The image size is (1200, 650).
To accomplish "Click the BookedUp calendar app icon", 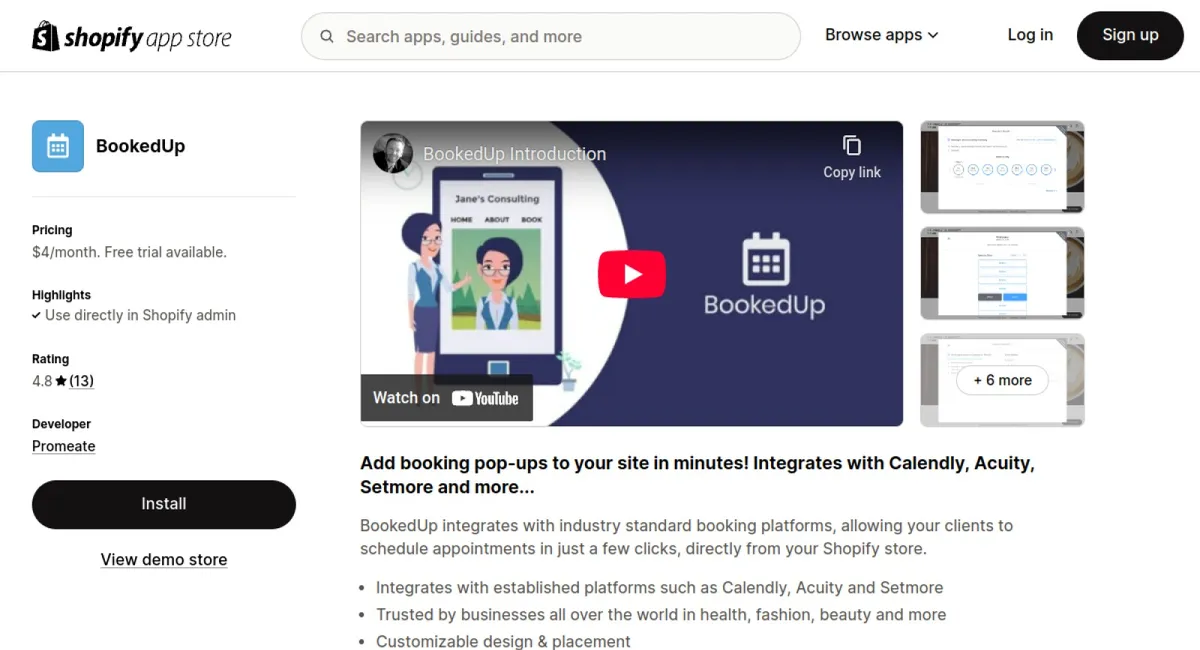I will click(x=58, y=146).
